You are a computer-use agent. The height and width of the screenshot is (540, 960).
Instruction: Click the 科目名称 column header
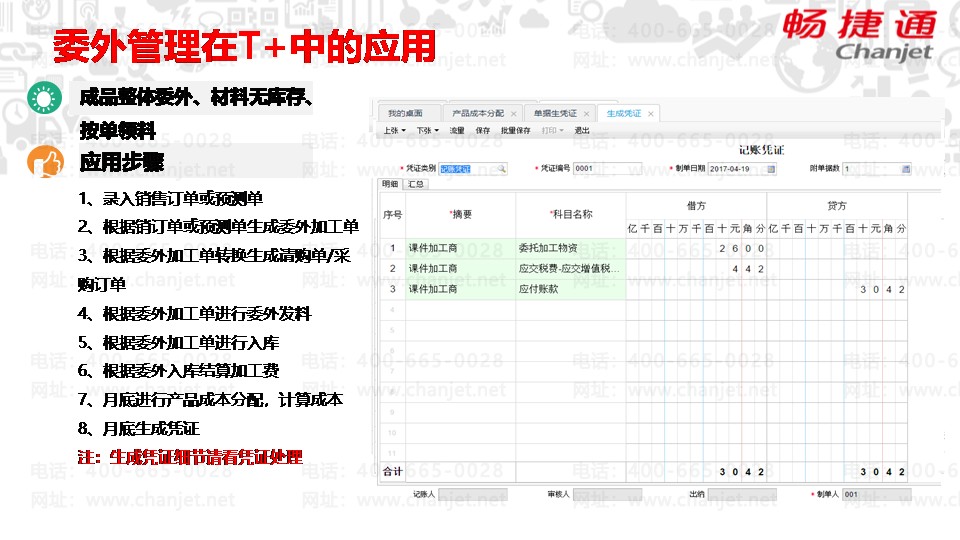571,214
